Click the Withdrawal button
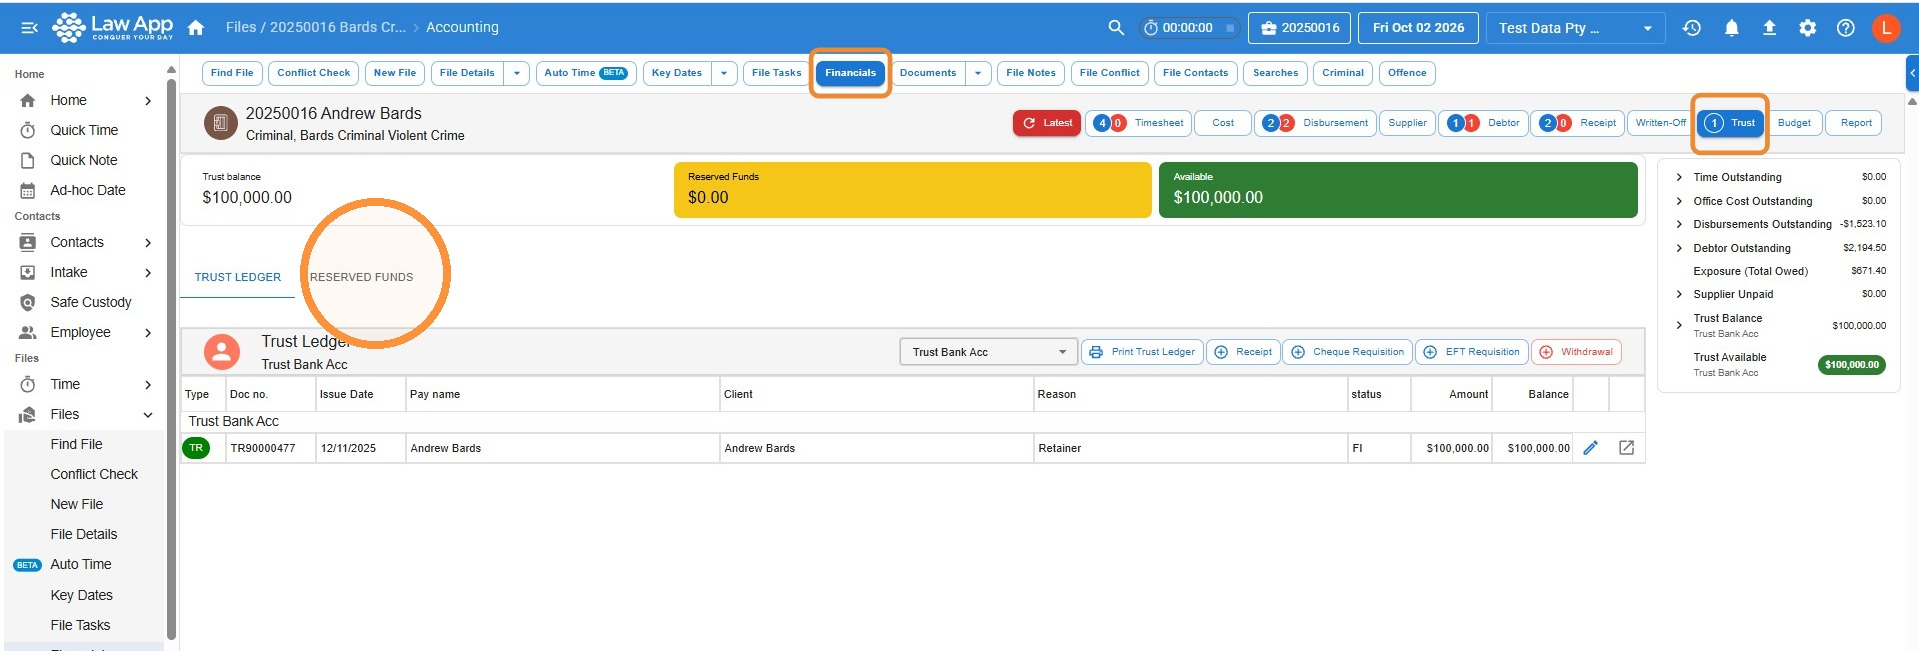Screen dimensions: 1919x651 (1576, 352)
